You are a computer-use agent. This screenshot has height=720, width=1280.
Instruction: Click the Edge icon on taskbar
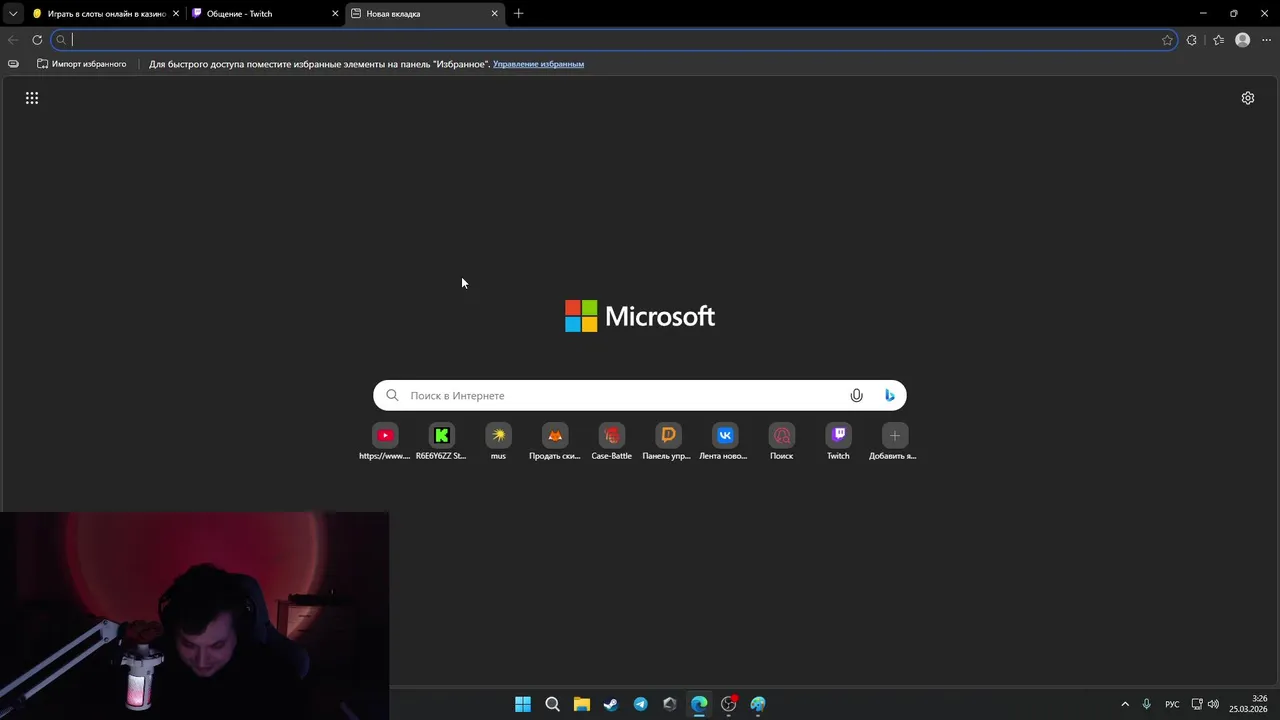coord(699,704)
